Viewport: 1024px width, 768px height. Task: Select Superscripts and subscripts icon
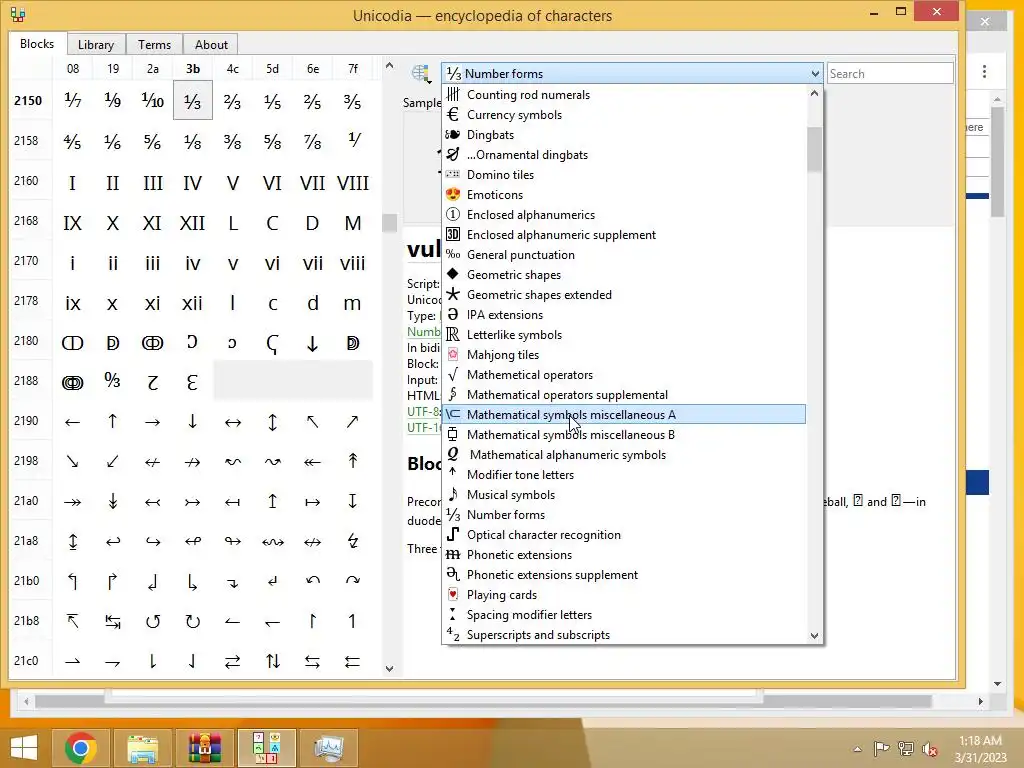click(x=453, y=634)
